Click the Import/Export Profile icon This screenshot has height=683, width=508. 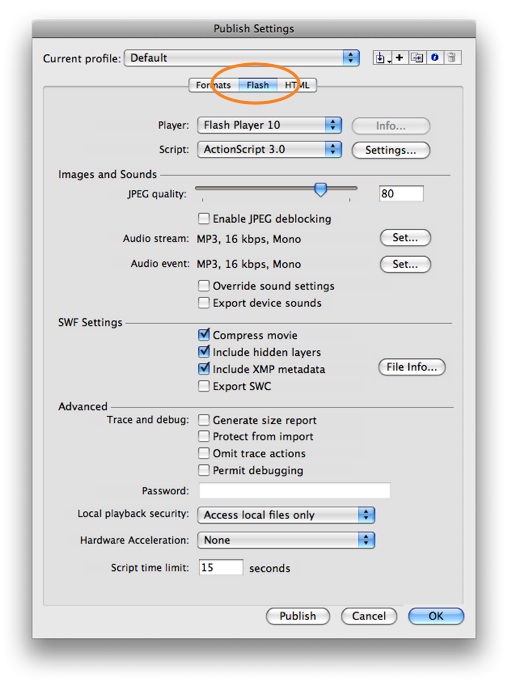pos(382,58)
